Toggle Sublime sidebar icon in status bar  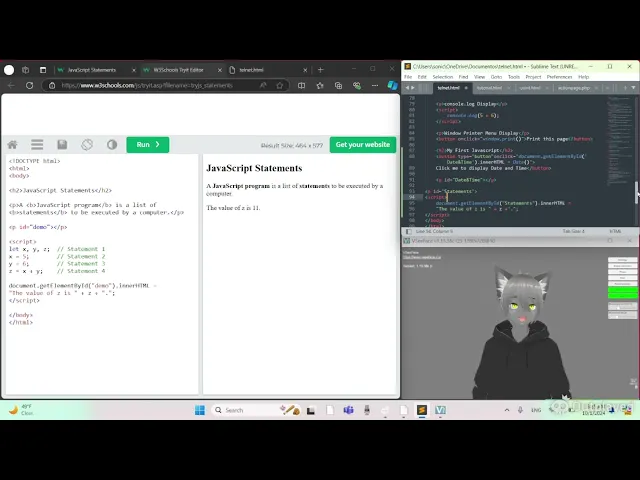pos(409,231)
